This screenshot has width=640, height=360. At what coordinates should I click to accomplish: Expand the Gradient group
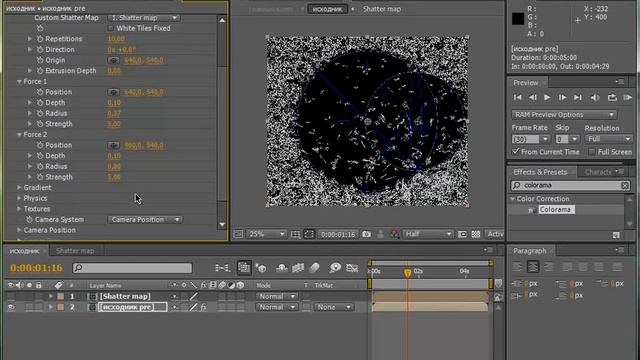tap(19, 188)
